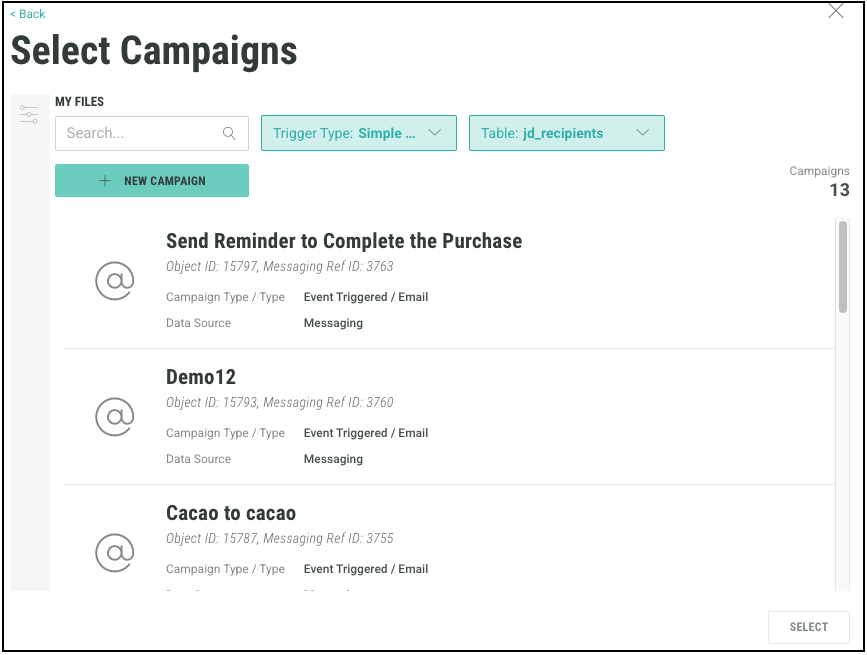
Task: Go back using the Back link
Action: (x=28, y=14)
